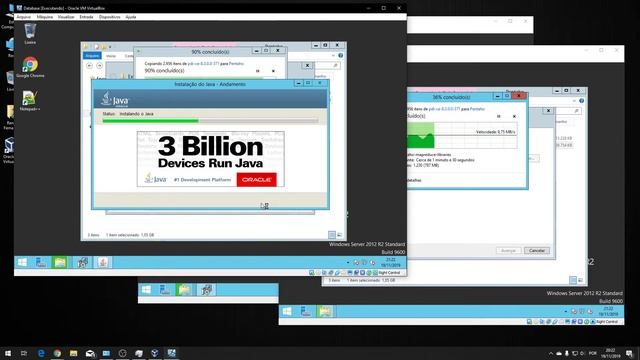Click the Cancelar button in right VM wizard
The height and width of the screenshot is (360, 640).
point(537,250)
